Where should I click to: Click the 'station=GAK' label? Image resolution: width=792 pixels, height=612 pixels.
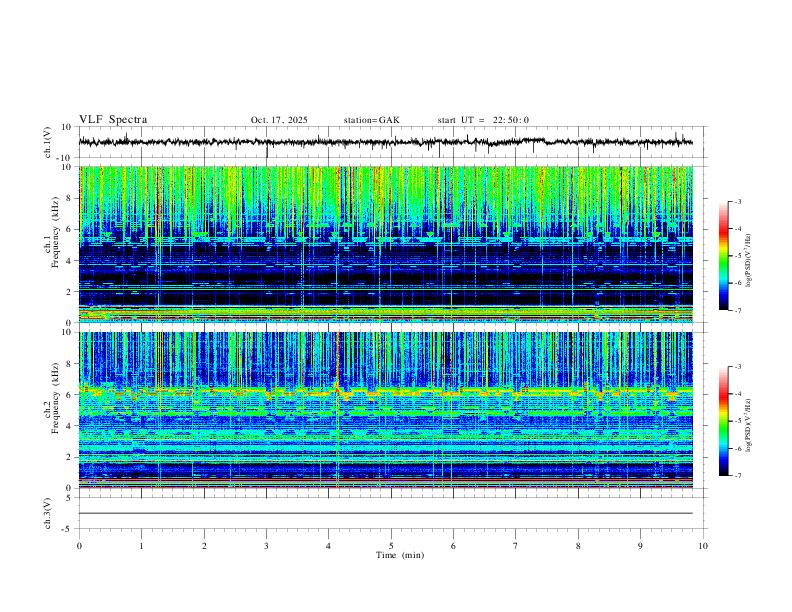point(371,120)
